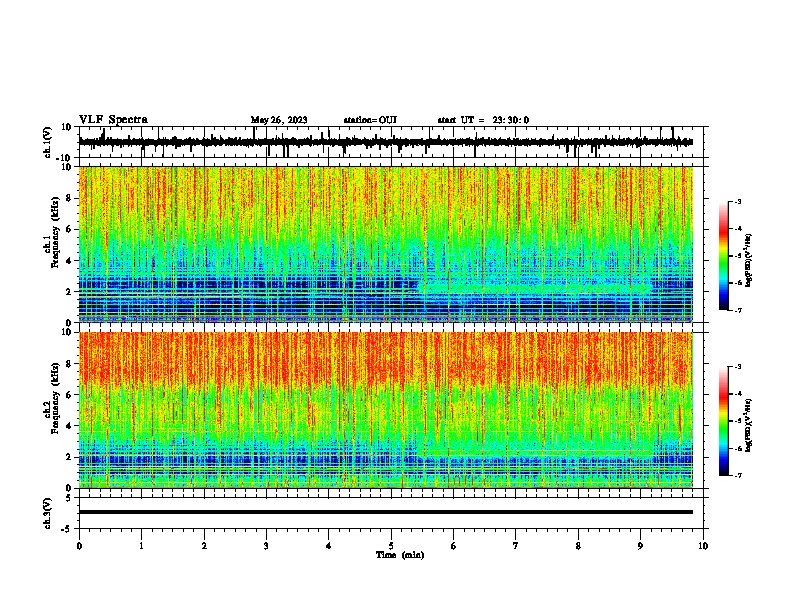The width and height of the screenshot is (792, 612).
Task: Click the log(PSD) label beside ch.2 color bar
Action: pyautogui.click(x=749, y=426)
